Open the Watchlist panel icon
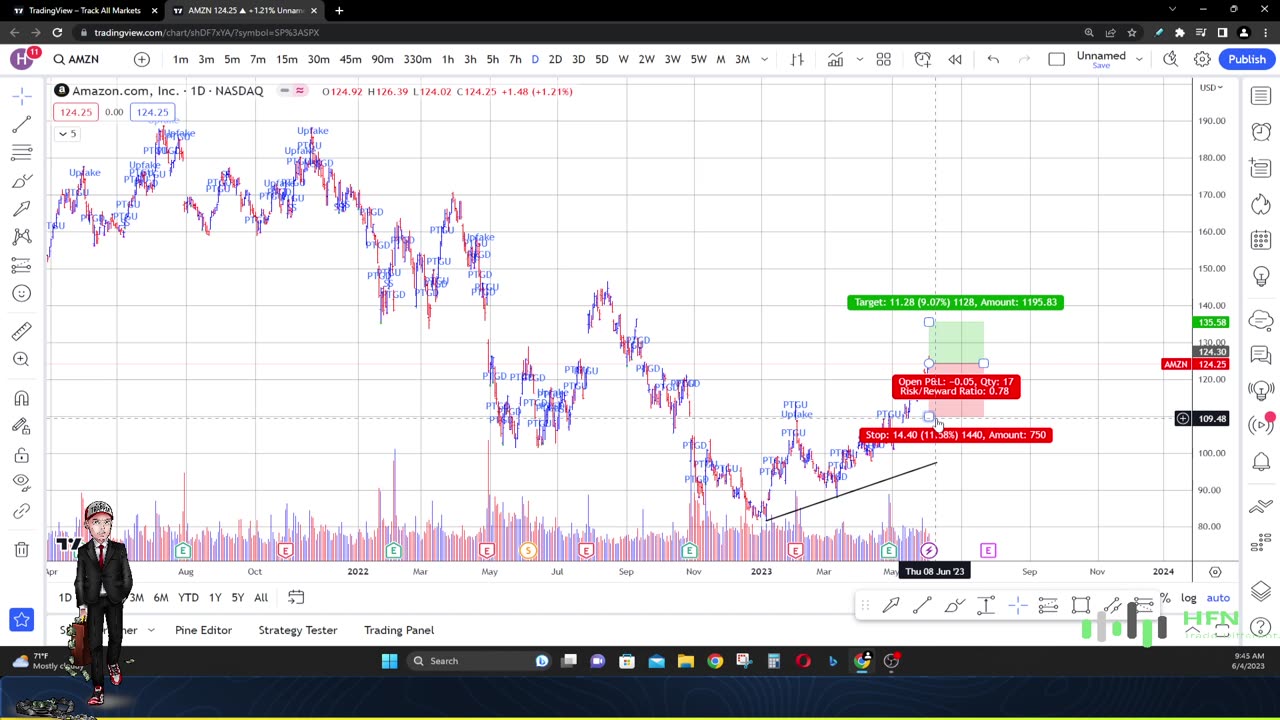 pyautogui.click(x=1260, y=96)
